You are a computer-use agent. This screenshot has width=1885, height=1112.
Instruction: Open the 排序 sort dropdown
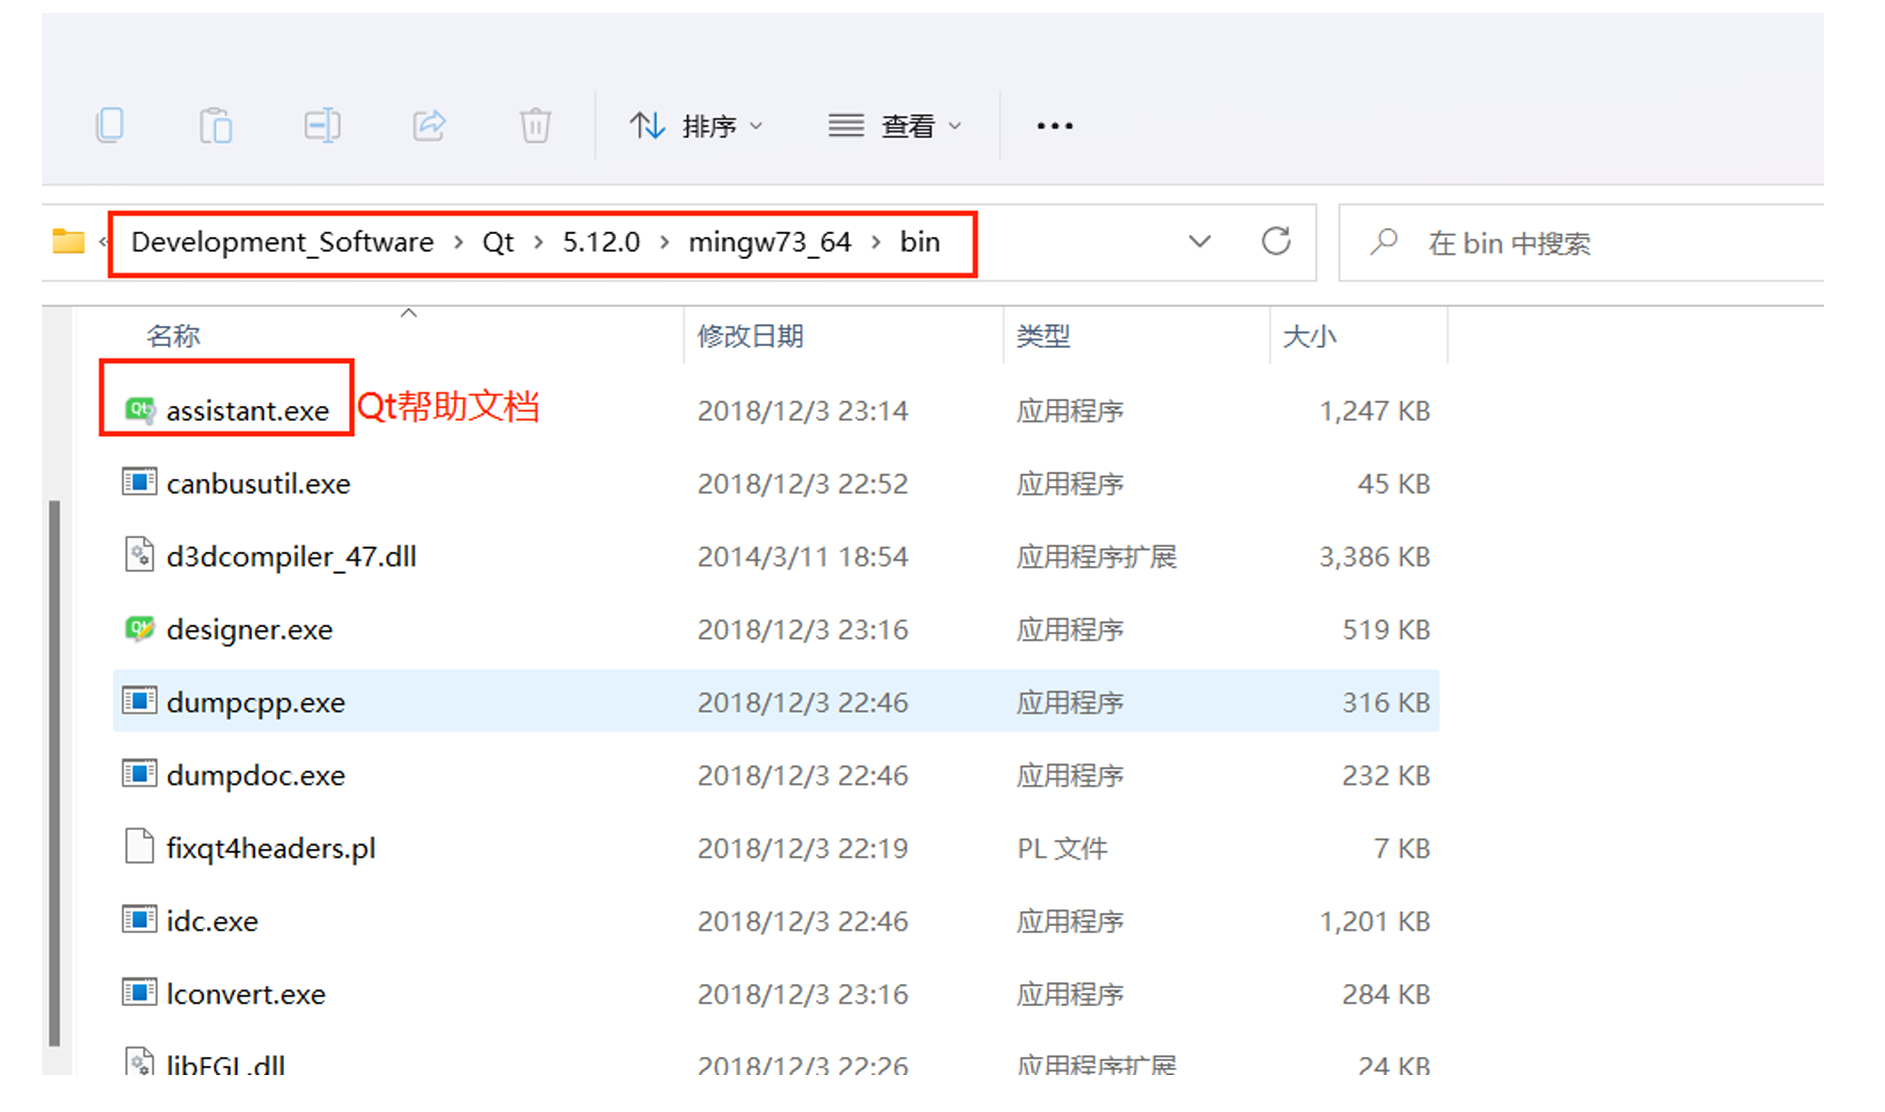[697, 126]
